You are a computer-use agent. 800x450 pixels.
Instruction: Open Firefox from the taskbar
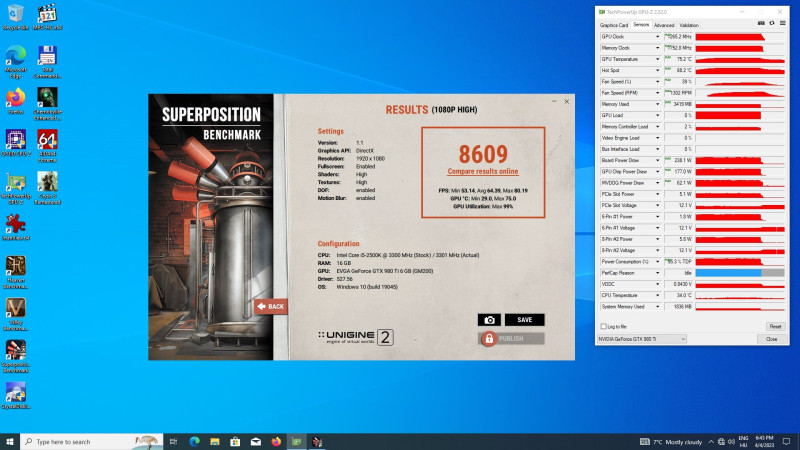276,441
